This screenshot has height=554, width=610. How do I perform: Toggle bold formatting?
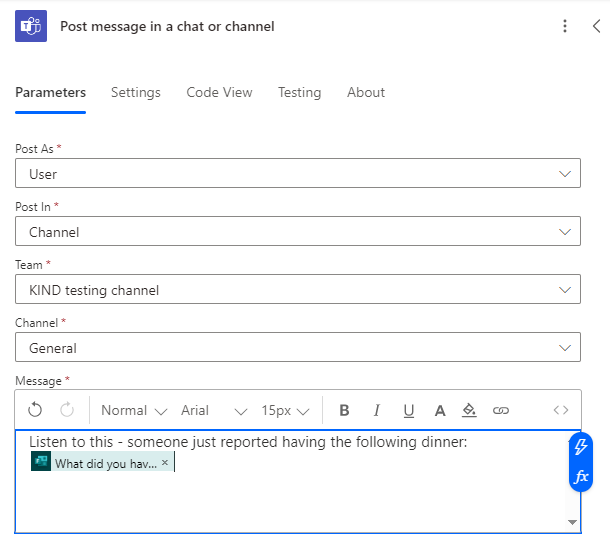point(344,410)
